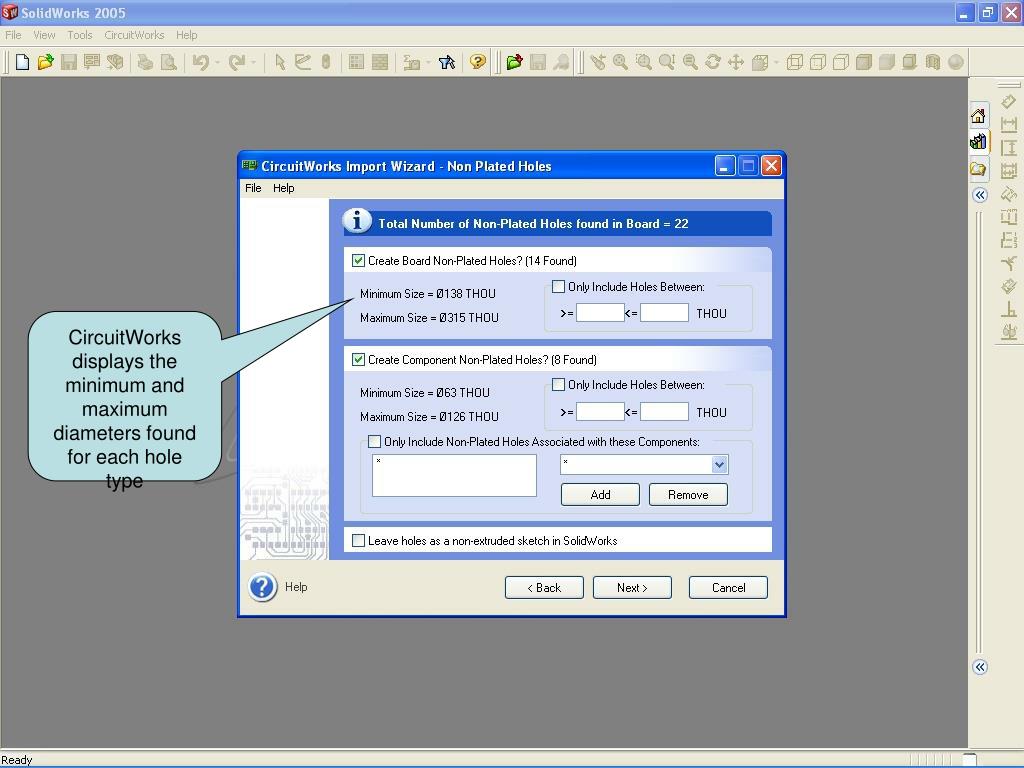The width and height of the screenshot is (1024, 768).
Task: Open the component name combo box dropdown
Action: click(x=719, y=464)
